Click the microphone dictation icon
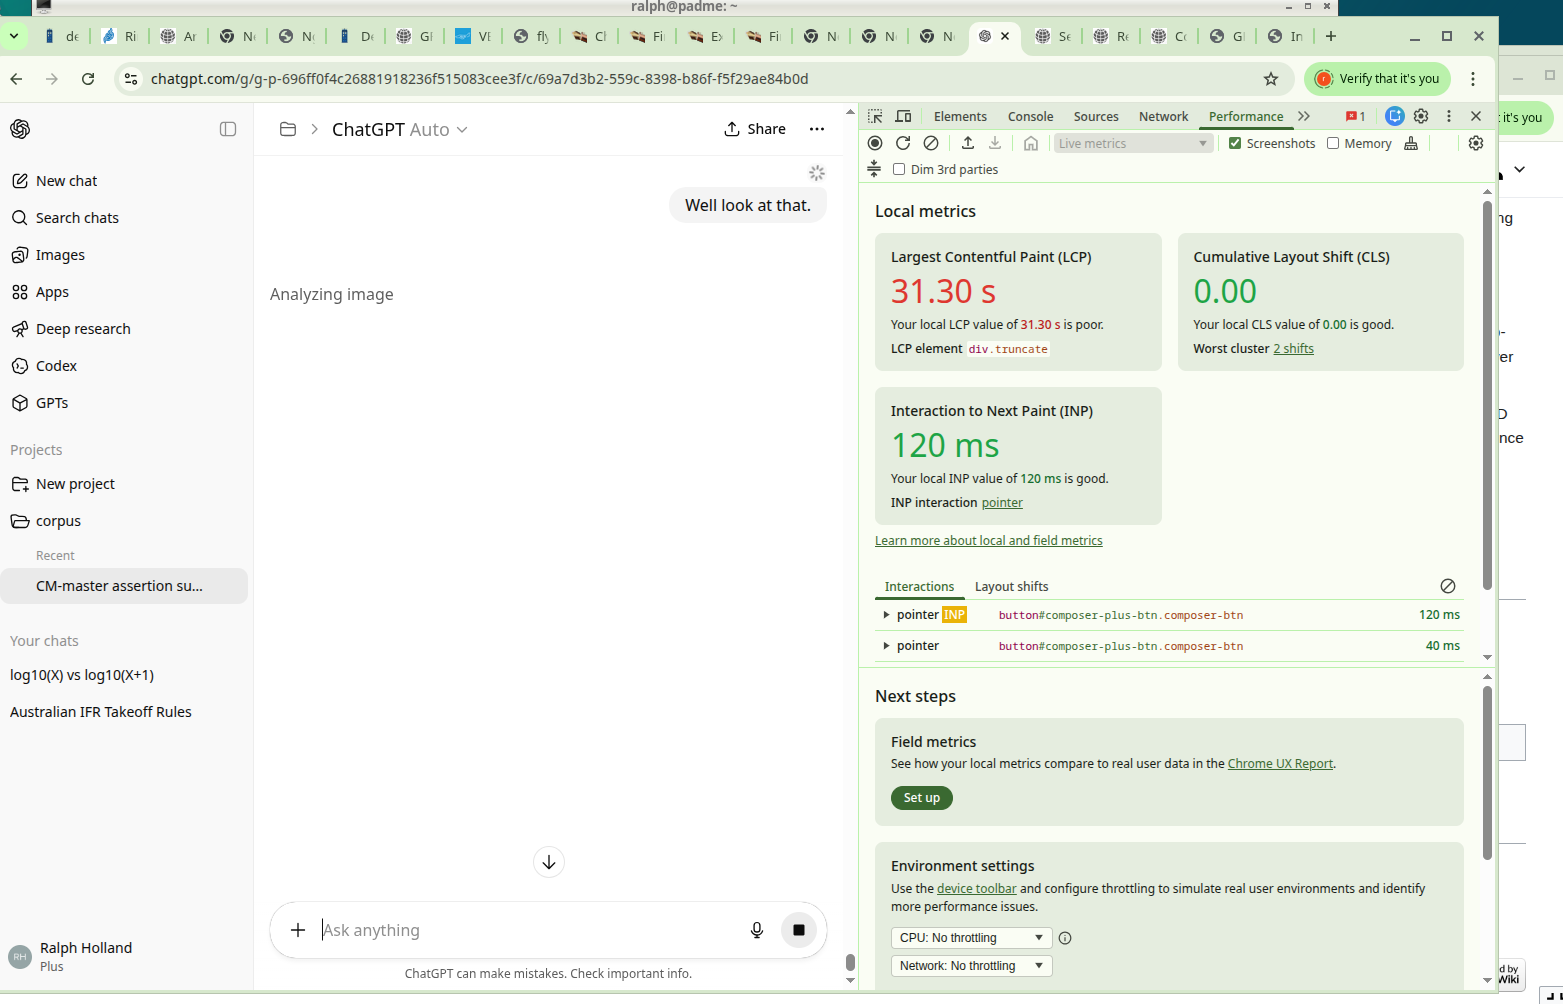The width and height of the screenshot is (1563, 1004). pos(757,930)
